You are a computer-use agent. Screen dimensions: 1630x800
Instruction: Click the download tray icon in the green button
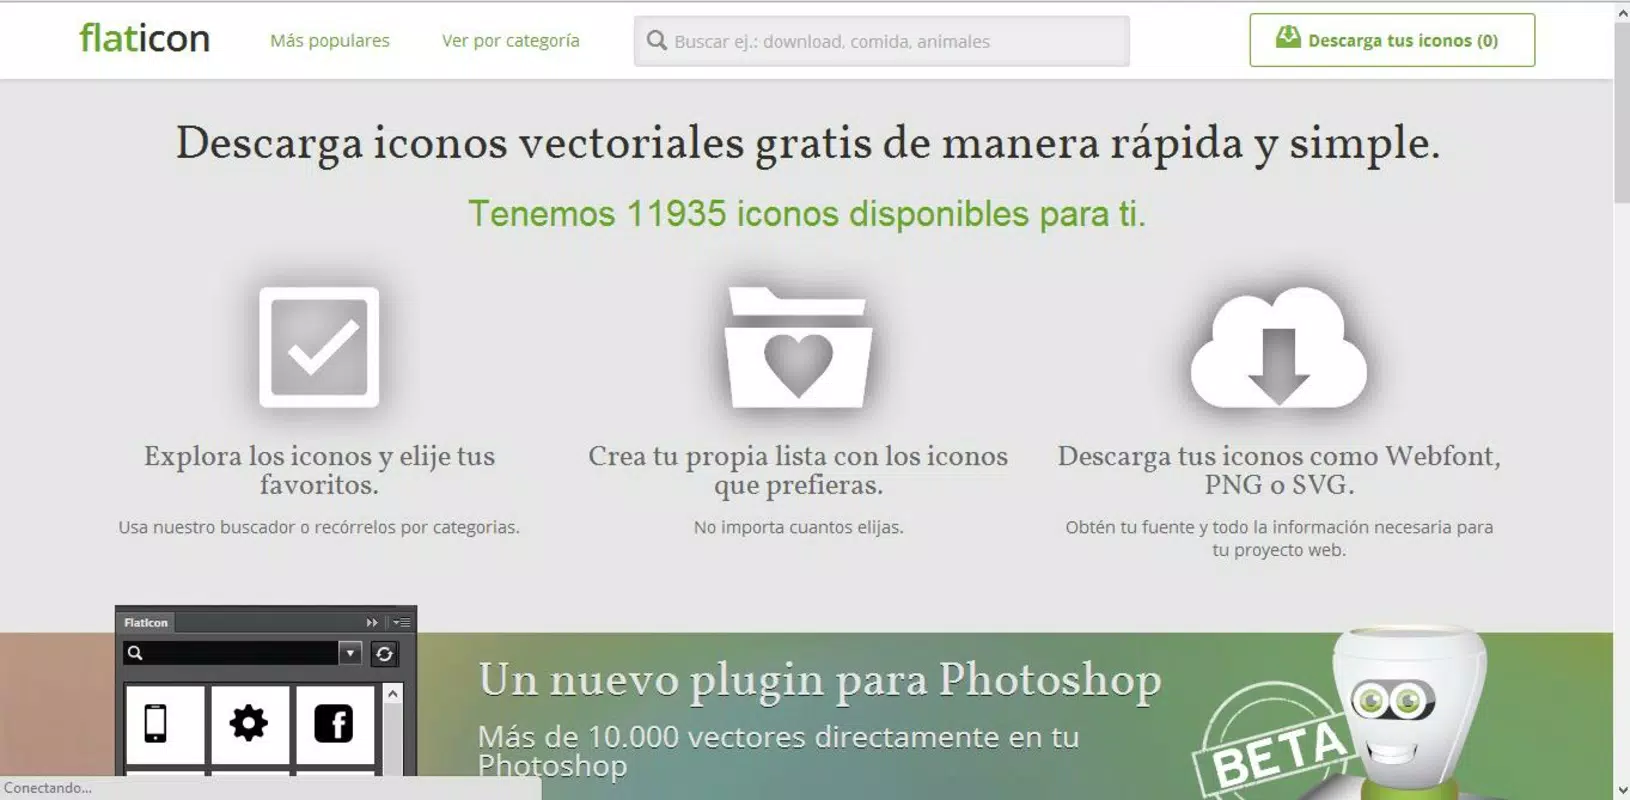pyautogui.click(x=1288, y=38)
